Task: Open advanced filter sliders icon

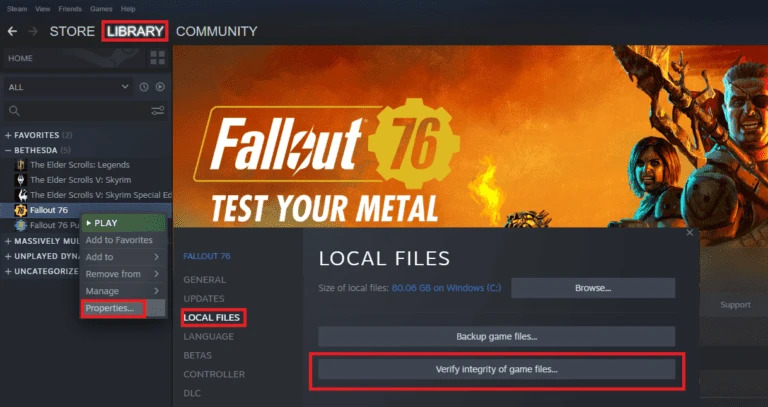Action: pos(158,111)
